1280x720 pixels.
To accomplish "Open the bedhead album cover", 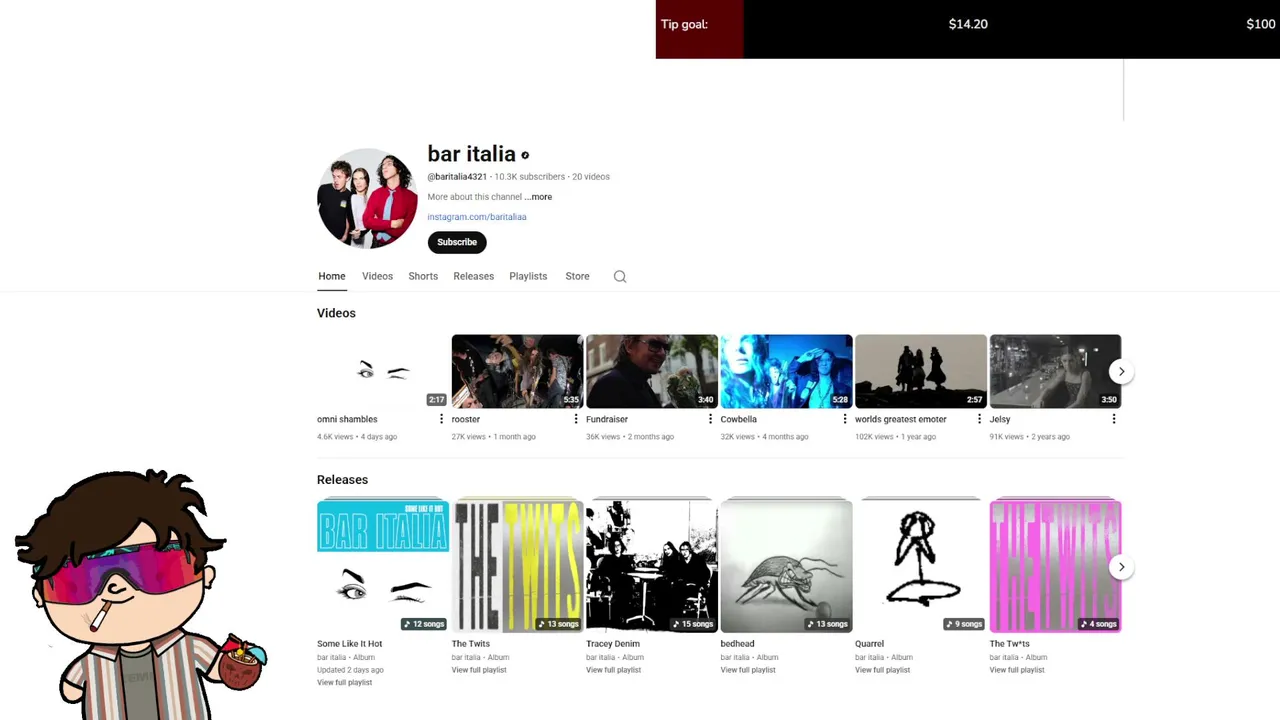I will [786, 566].
